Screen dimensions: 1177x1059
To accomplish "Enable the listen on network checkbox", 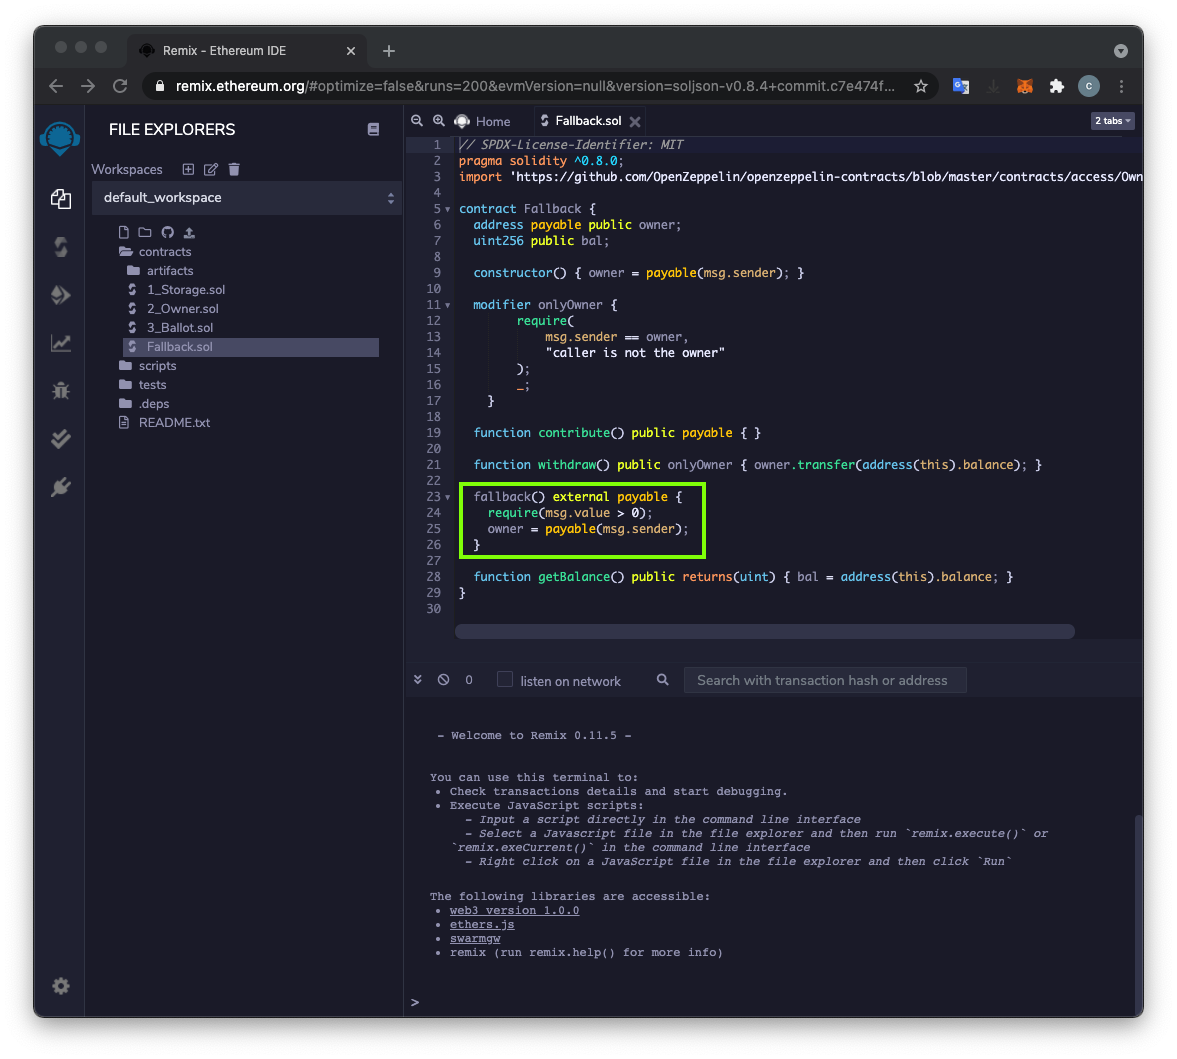I will [x=505, y=680].
